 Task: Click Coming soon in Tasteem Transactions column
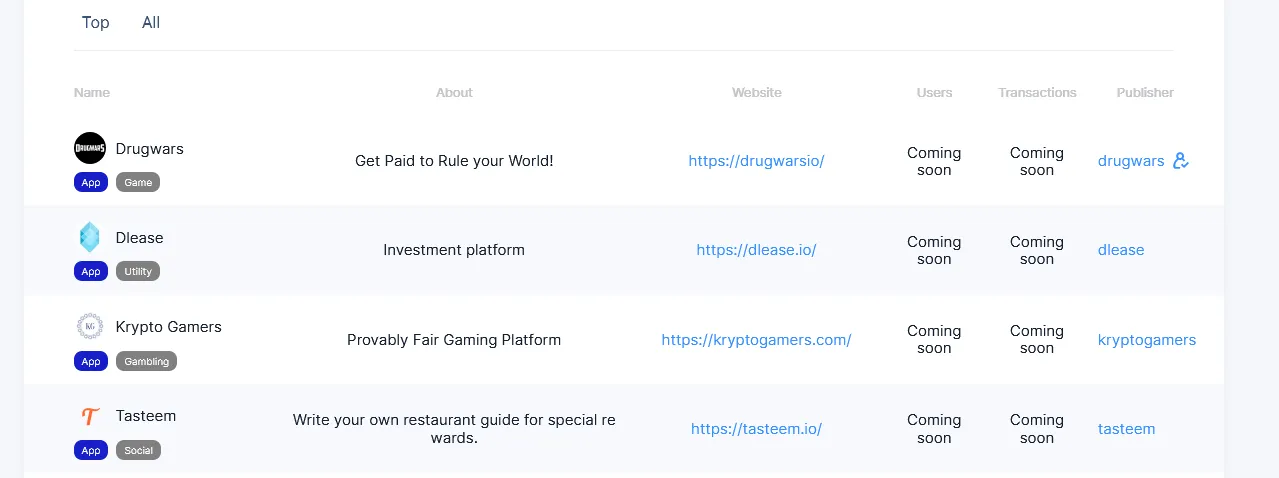pyautogui.click(x=1037, y=428)
